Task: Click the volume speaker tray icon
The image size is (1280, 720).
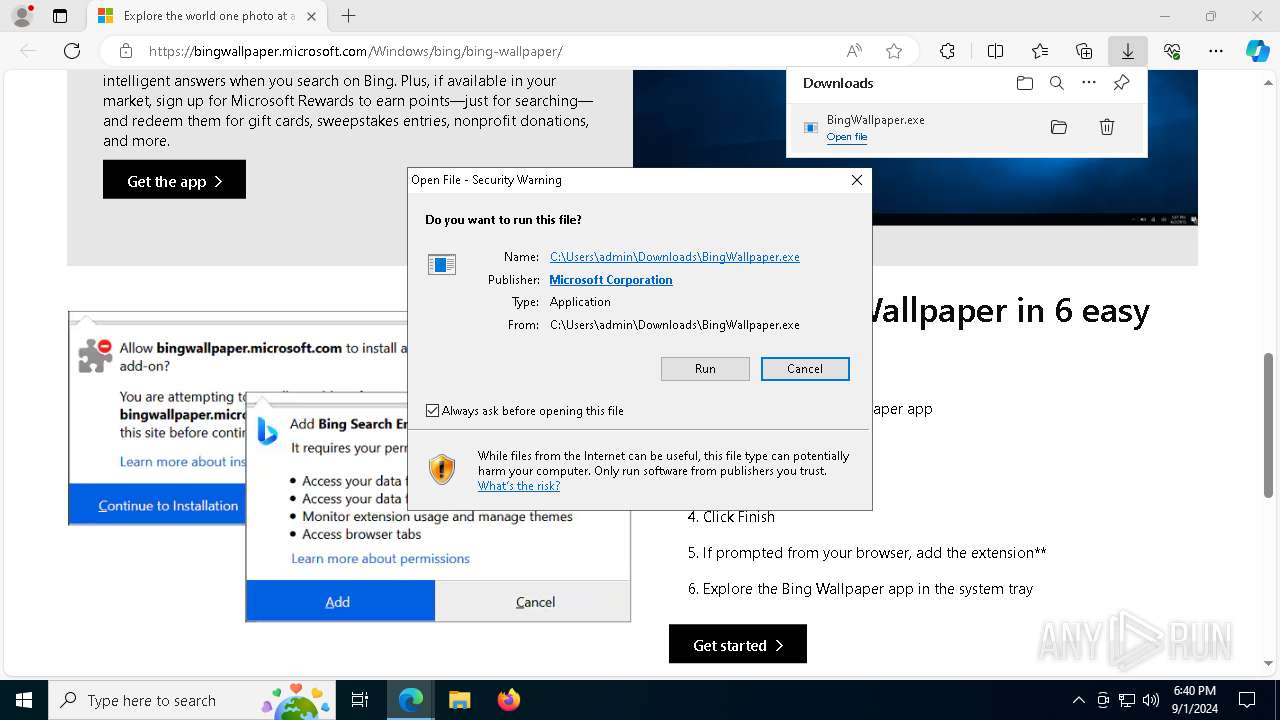Action: coord(1151,700)
